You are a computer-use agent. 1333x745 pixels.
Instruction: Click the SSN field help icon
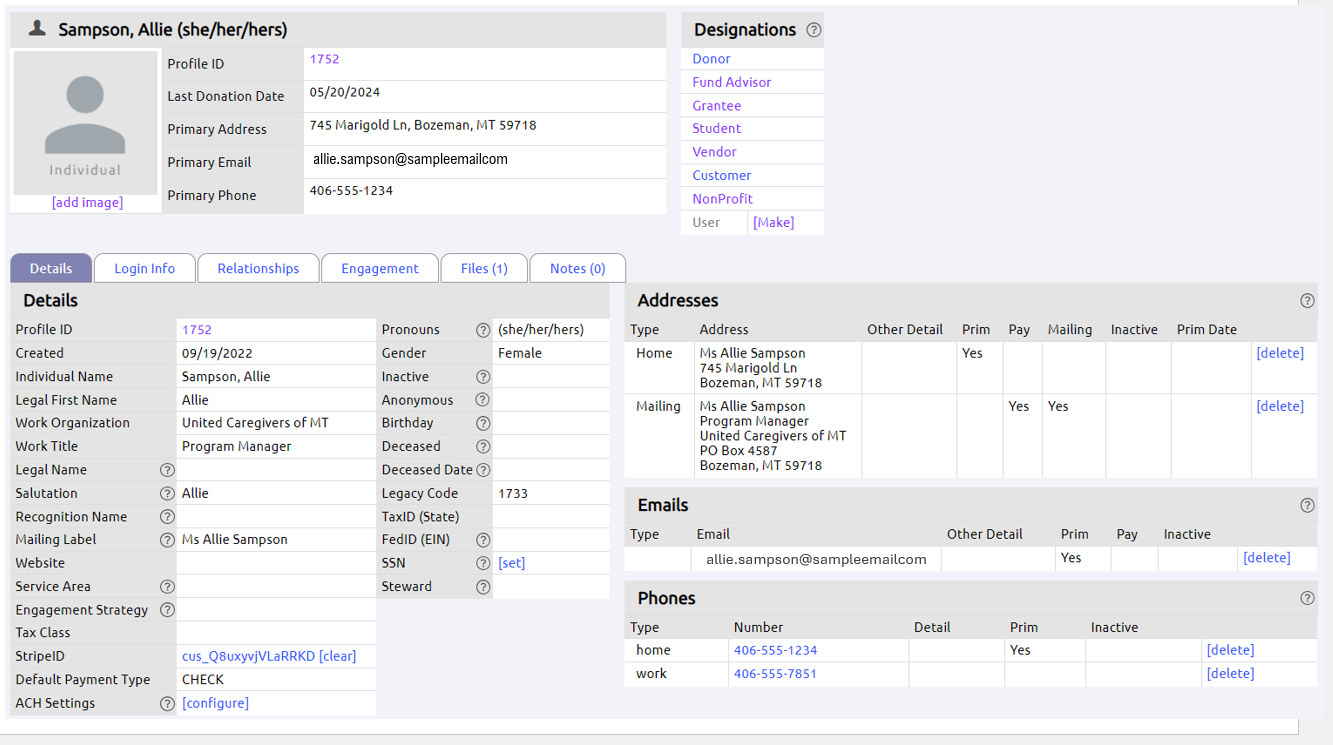(x=483, y=563)
